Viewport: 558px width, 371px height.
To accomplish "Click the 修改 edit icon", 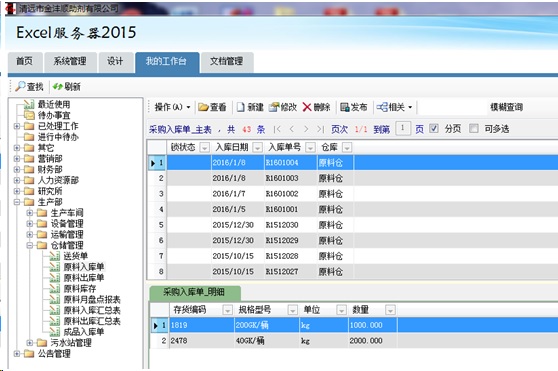I will [274, 107].
